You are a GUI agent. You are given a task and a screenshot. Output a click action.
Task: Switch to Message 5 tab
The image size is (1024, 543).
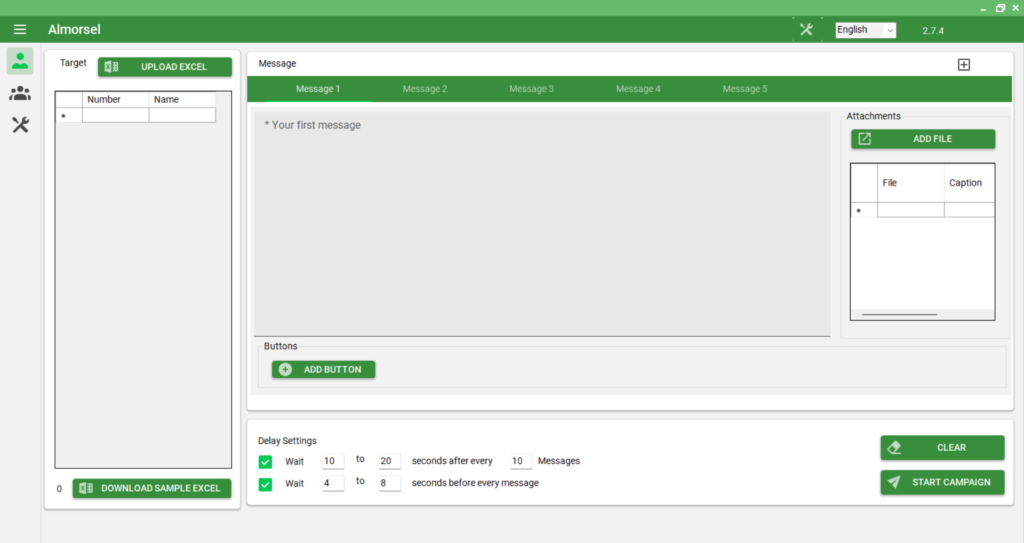click(744, 89)
